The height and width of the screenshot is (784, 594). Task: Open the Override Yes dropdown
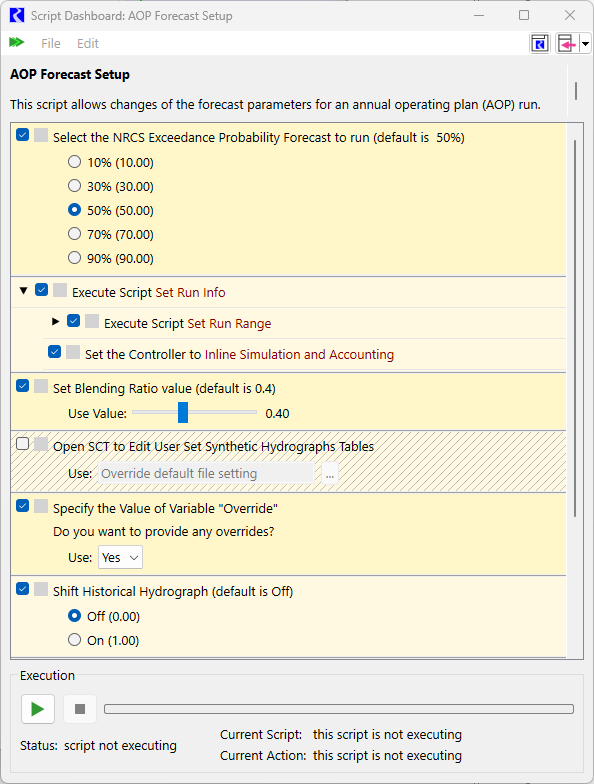[120, 557]
